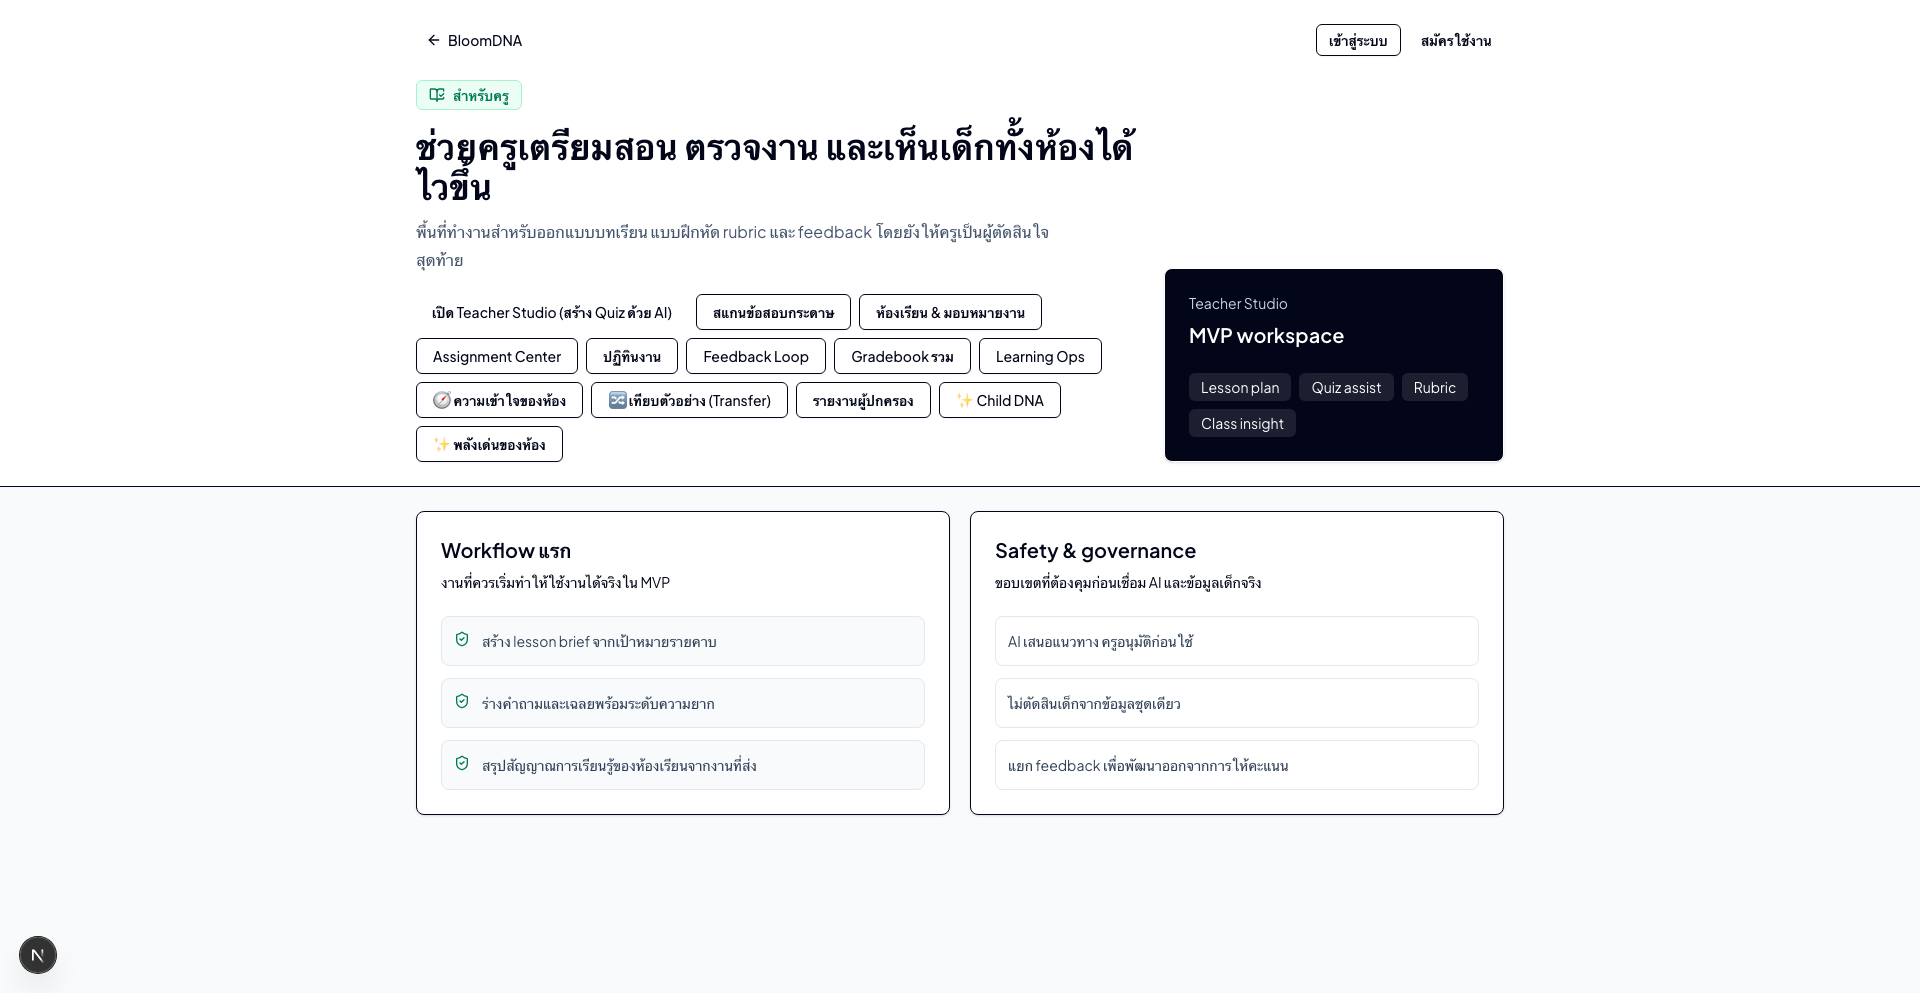Click shuffle icon on เทียบตัวอย่าง (Transfer) button
The image size is (1920, 993).
[x=618, y=400]
